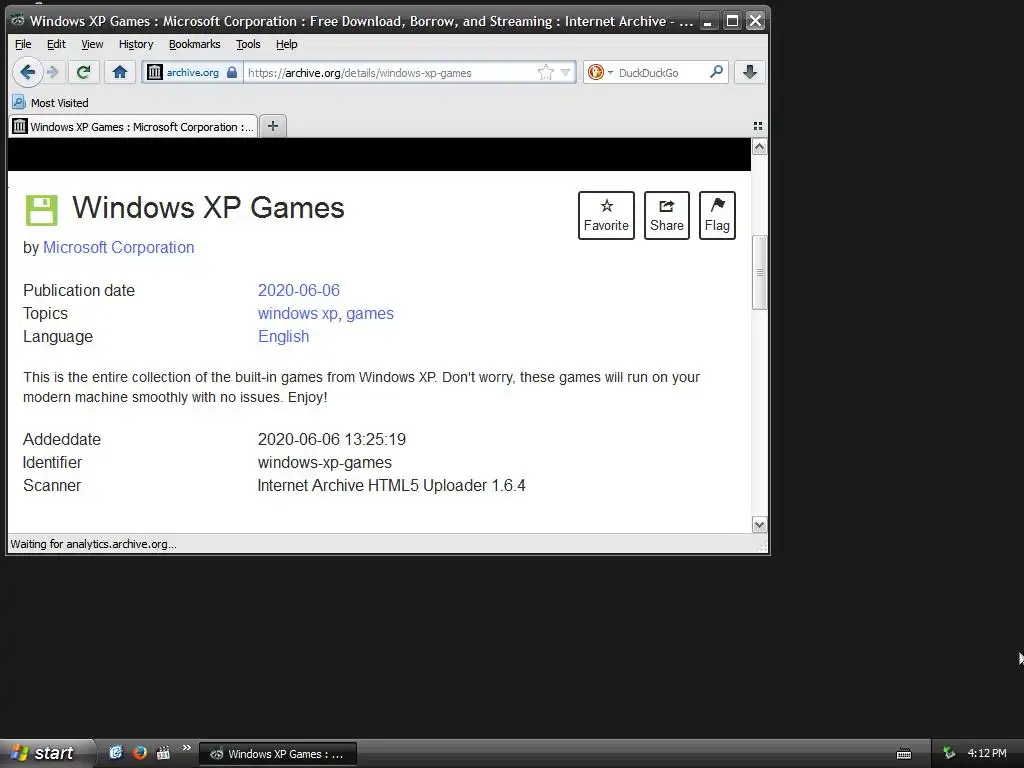Open the Microsoft Corporation creator link

point(118,248)
